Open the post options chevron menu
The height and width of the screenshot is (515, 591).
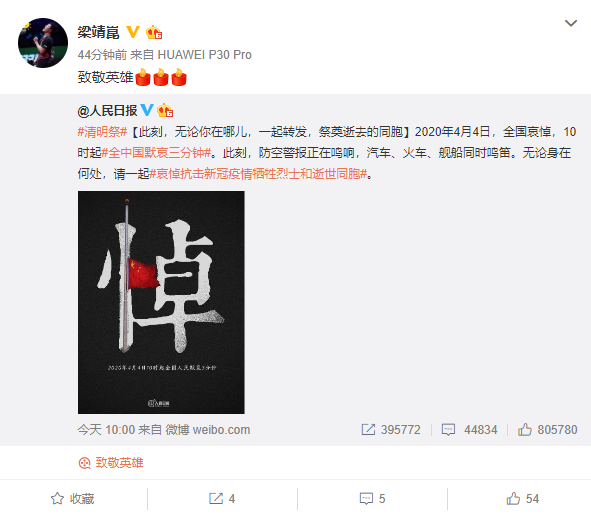(571, 23)
